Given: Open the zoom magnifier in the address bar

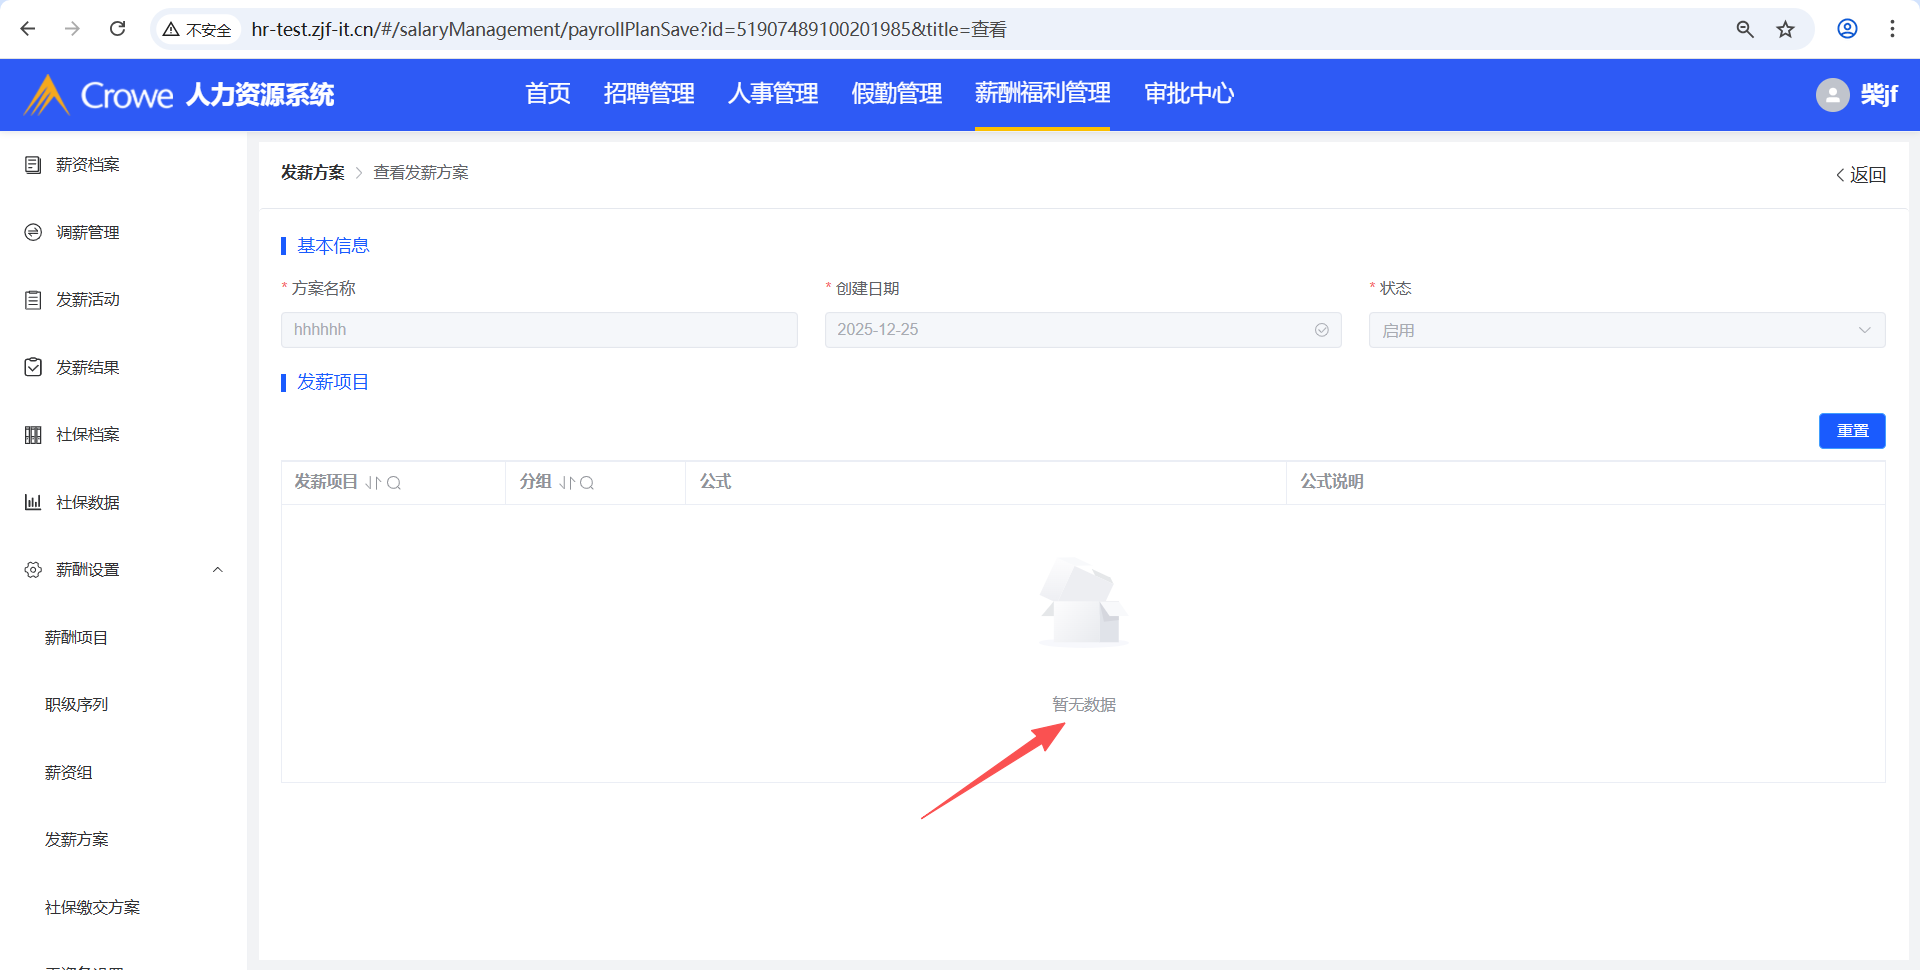Looking at the screenshot, I should [1745, 29].
